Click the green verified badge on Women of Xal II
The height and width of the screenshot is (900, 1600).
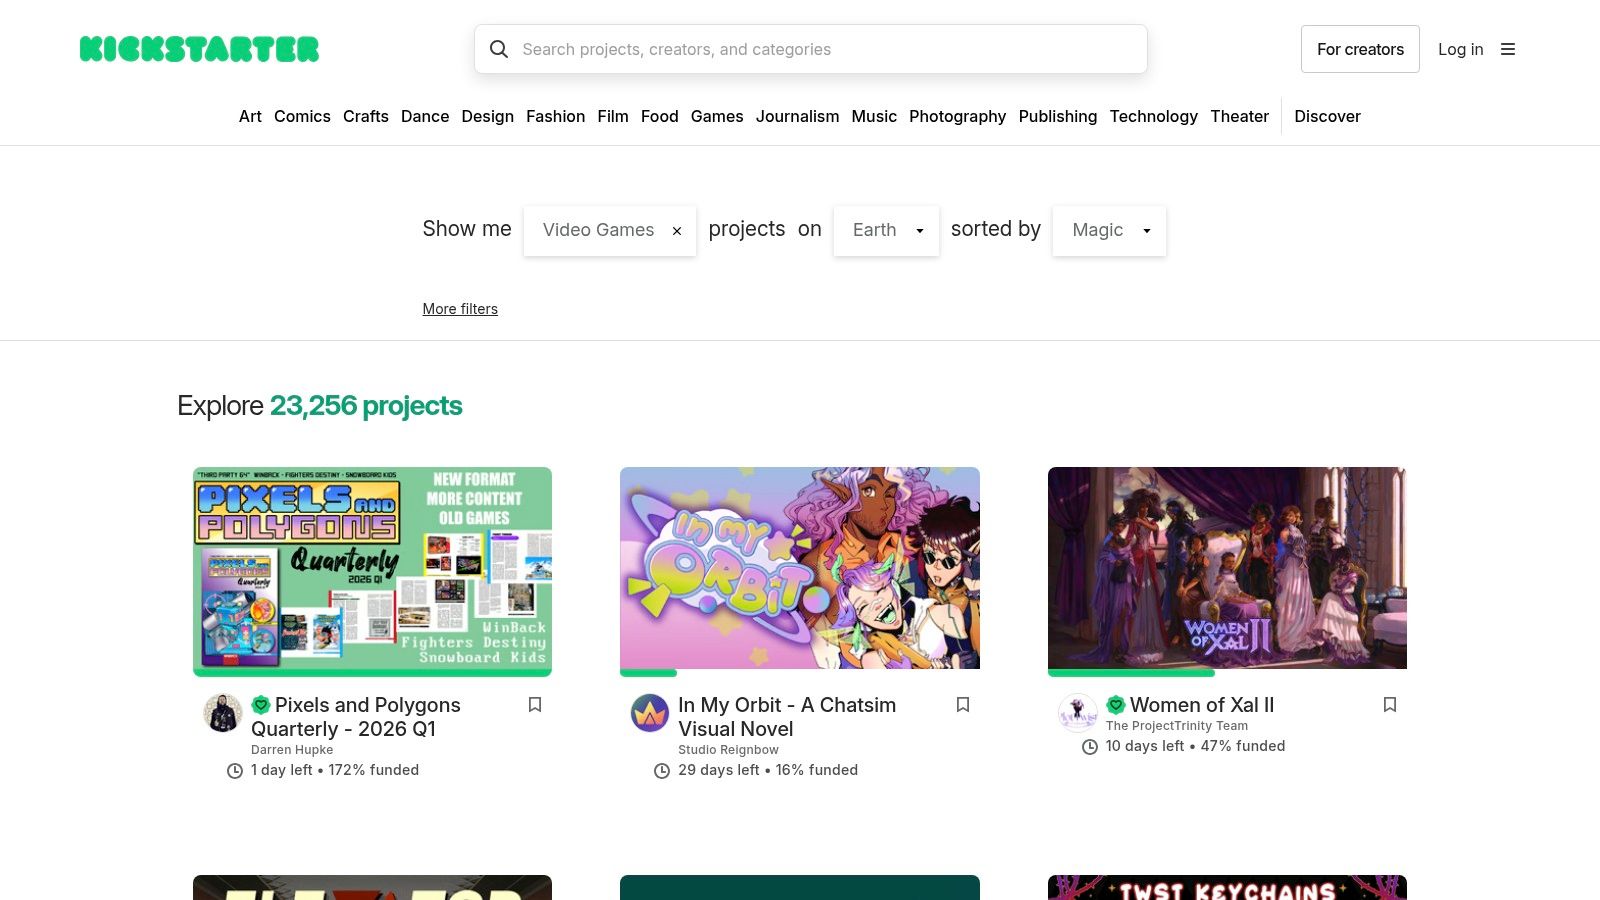(x=1116, y=705)
